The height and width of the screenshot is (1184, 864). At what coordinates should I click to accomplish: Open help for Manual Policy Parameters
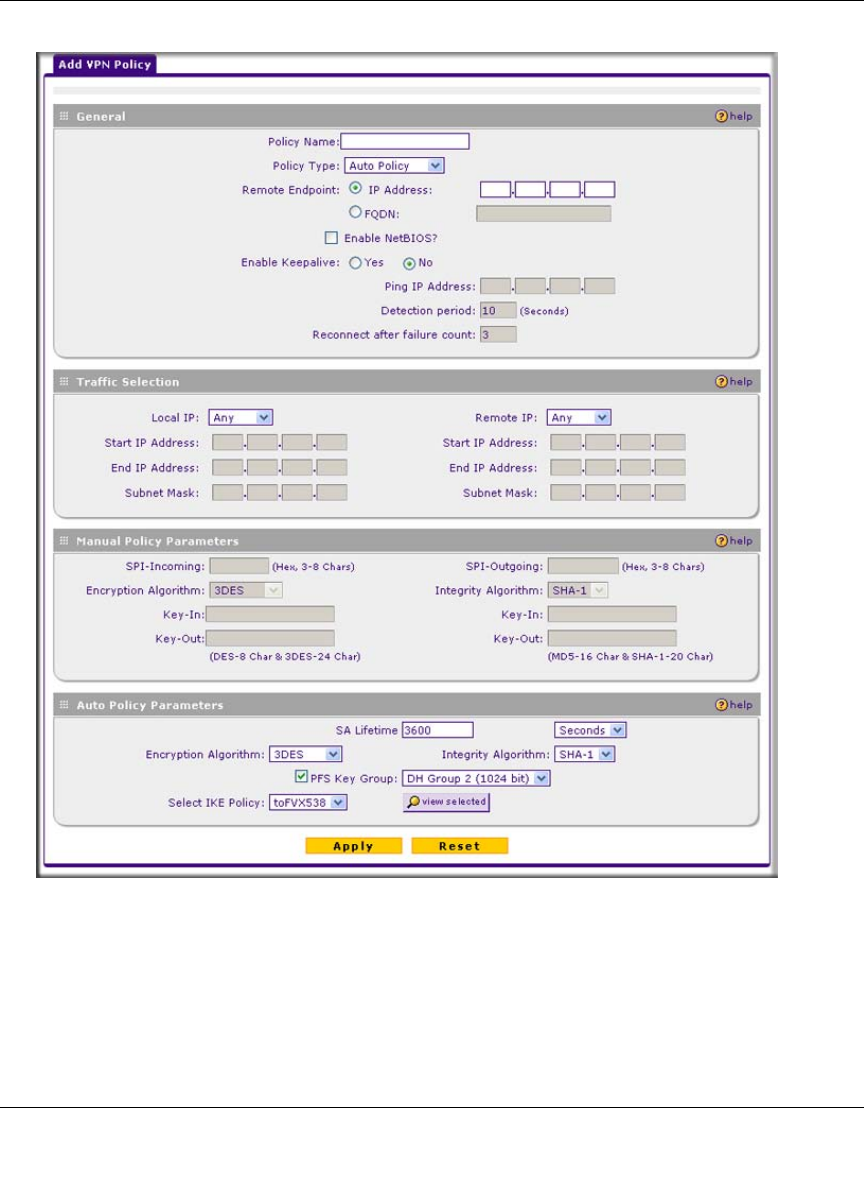point(733,541)
